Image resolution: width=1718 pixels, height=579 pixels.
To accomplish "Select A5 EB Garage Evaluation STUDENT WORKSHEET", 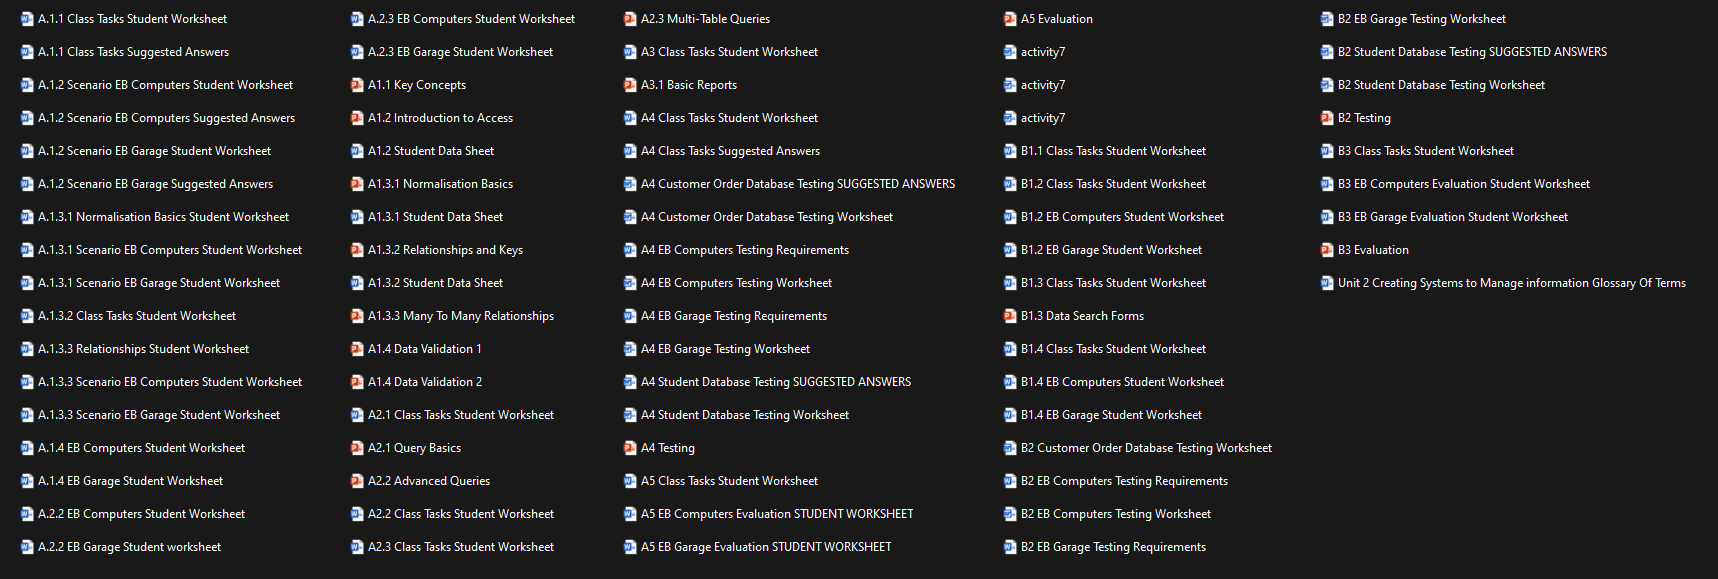I will click(766, 547).
